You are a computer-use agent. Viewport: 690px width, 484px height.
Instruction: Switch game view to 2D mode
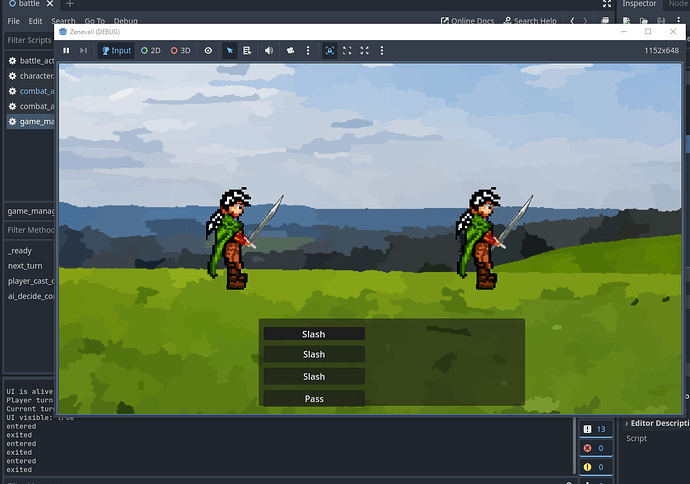click(x=151, y=50)
